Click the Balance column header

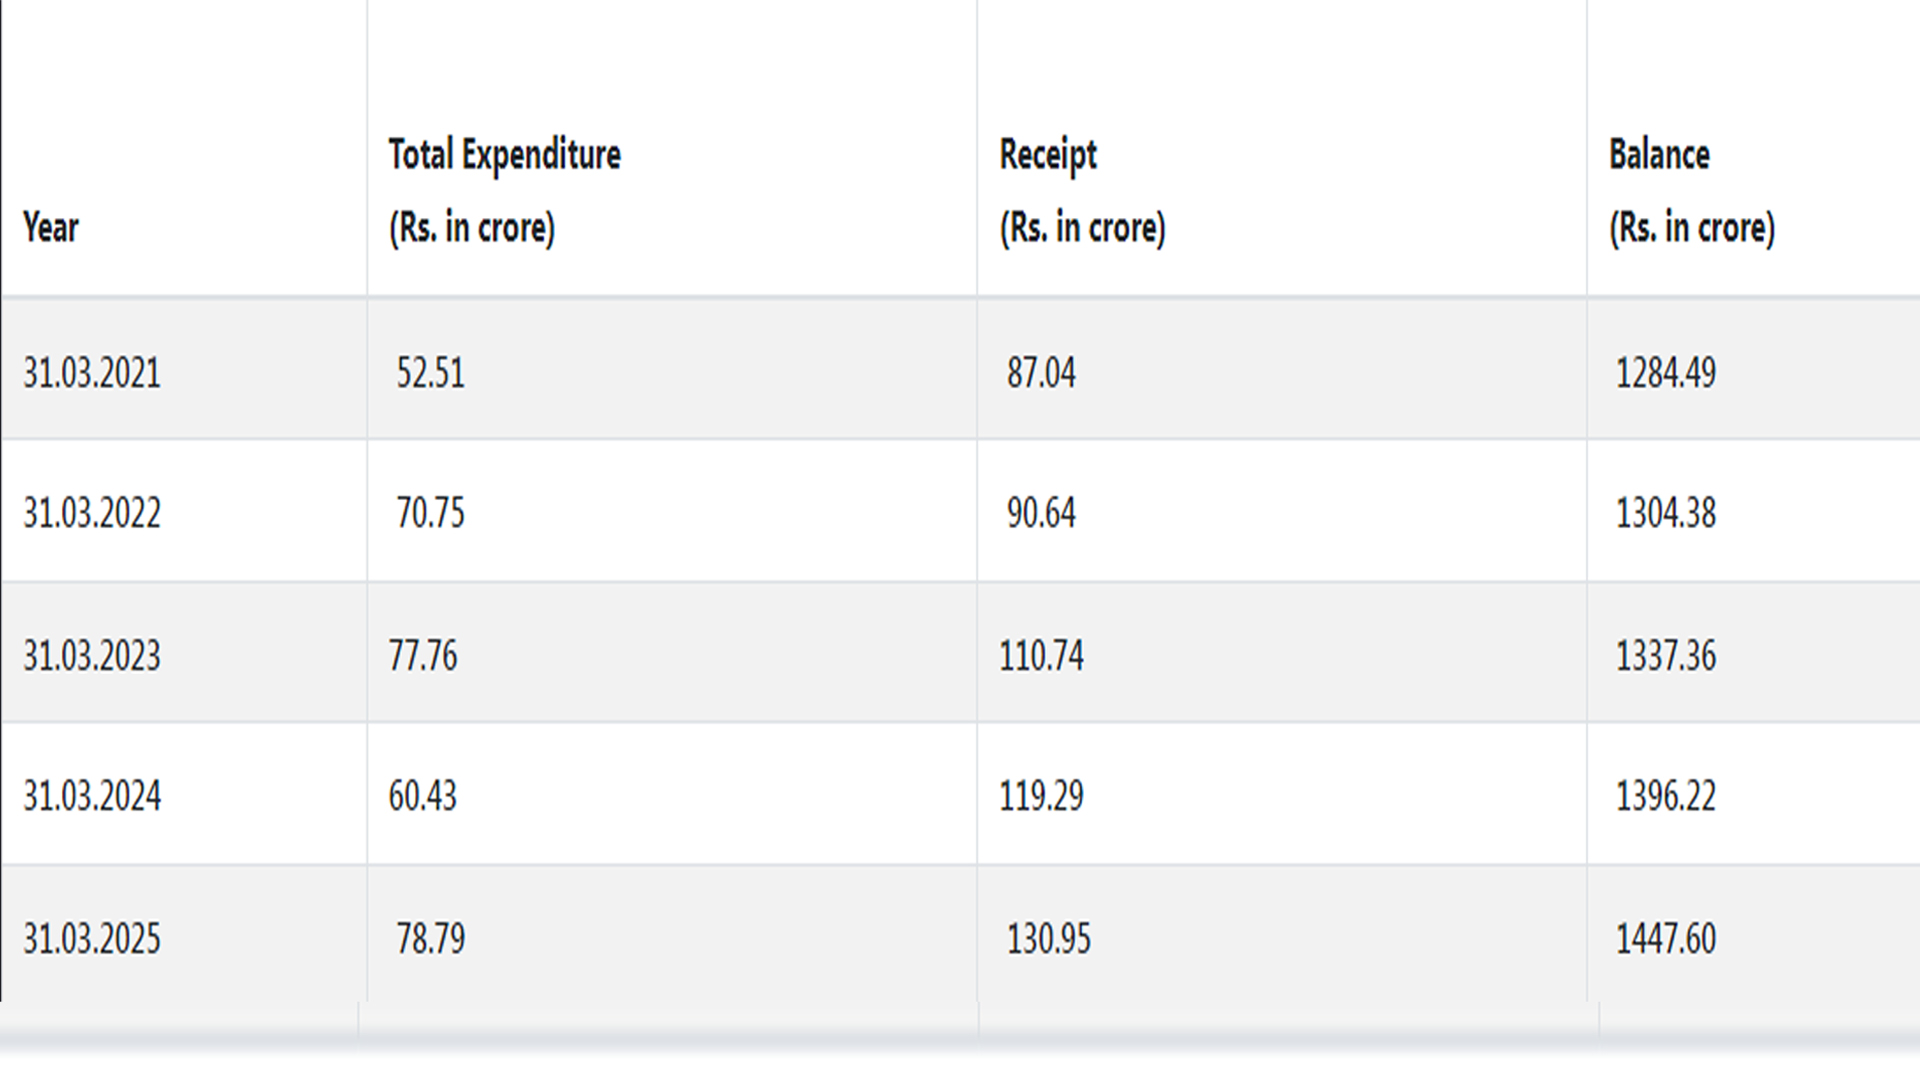[x=1691, y=190]
